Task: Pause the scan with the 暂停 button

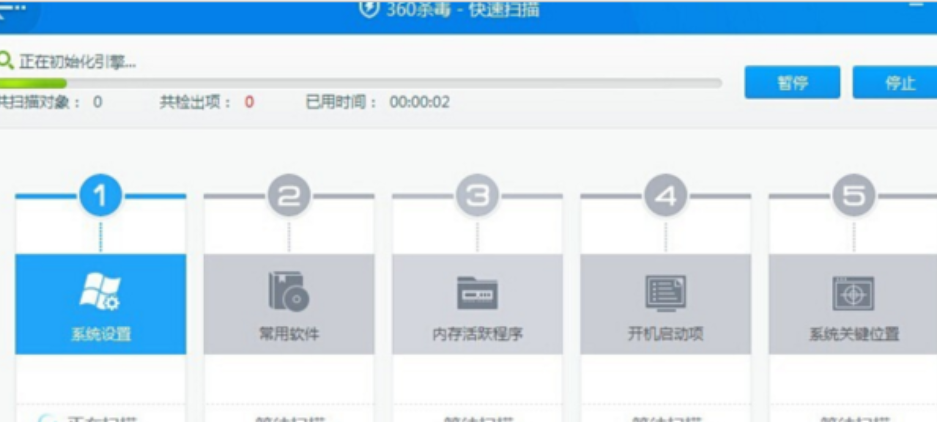Action: tap(792, 83)
